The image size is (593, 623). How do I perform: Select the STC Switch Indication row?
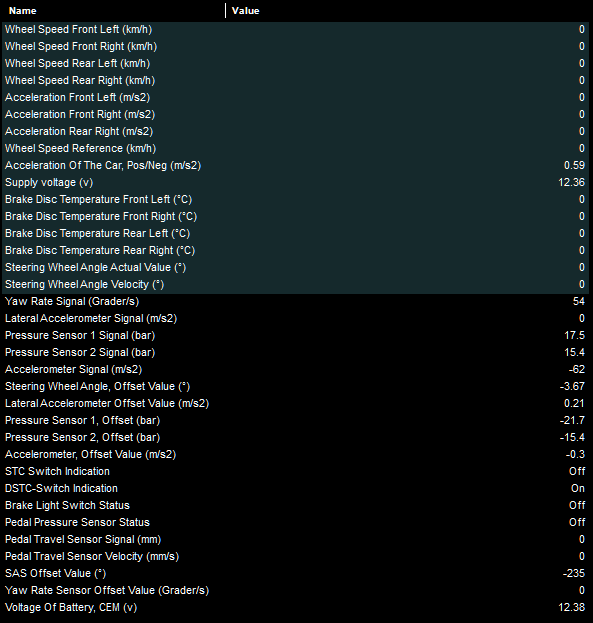[x=296, y=471]
